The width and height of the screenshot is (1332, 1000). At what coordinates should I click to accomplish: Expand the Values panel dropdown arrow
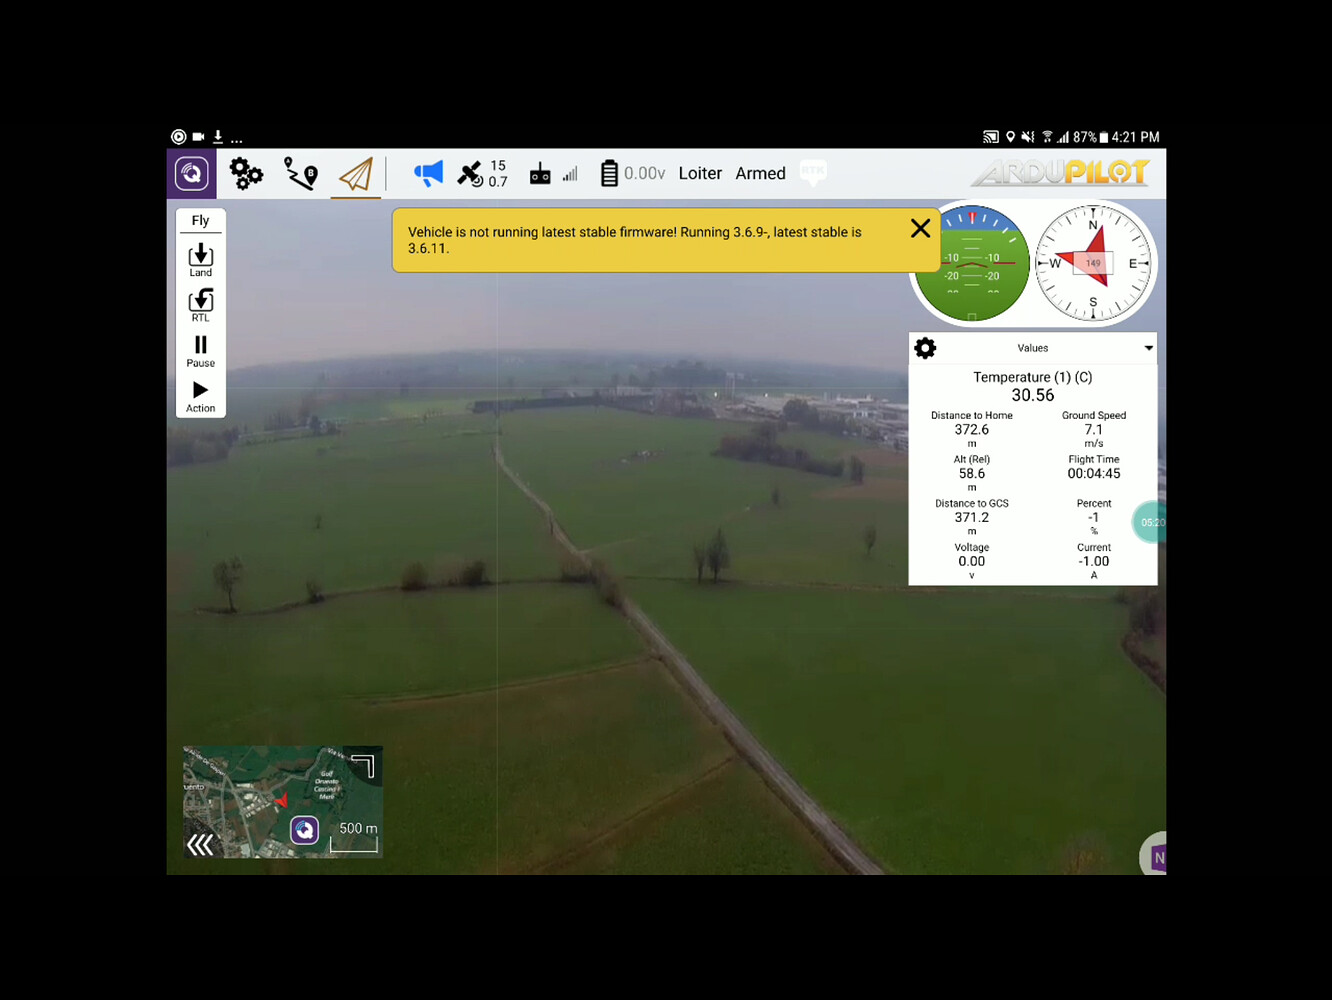[x=1149, y=348]
